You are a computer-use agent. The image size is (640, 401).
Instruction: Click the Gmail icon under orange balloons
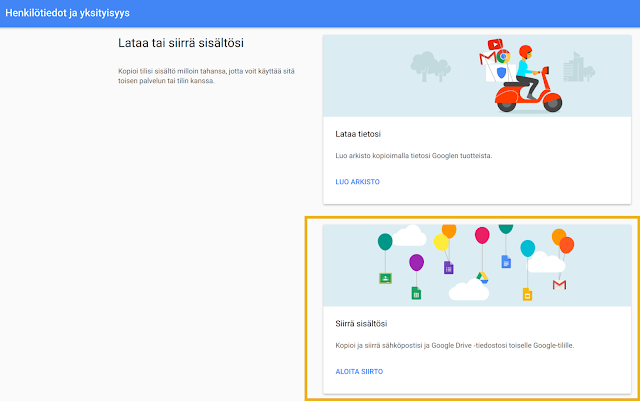coord(560,285)
